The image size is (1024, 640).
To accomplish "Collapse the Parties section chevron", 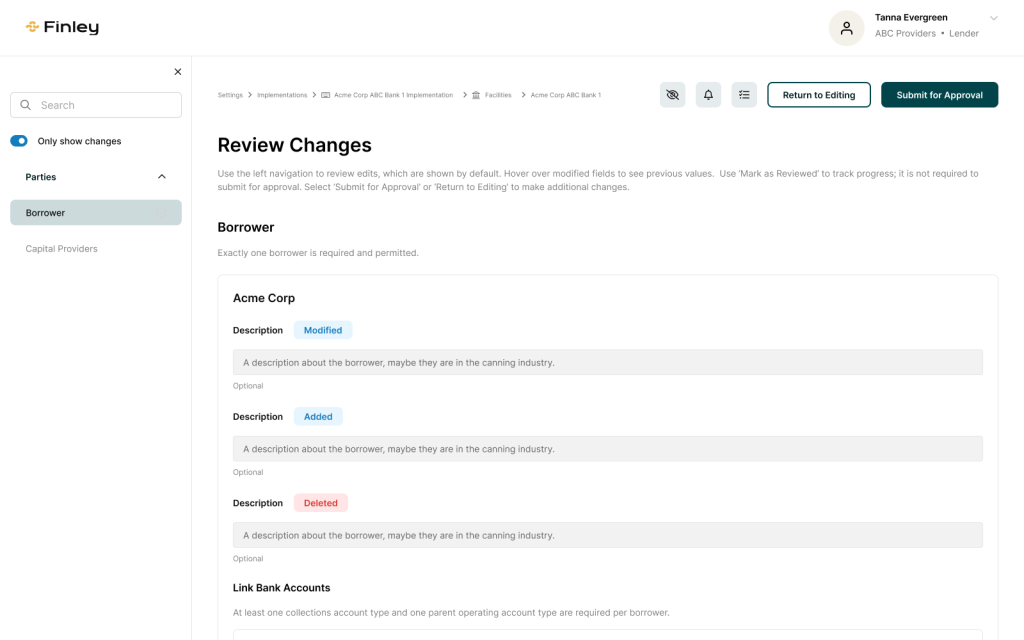I will pyautogui.click(x=162, y=177).
